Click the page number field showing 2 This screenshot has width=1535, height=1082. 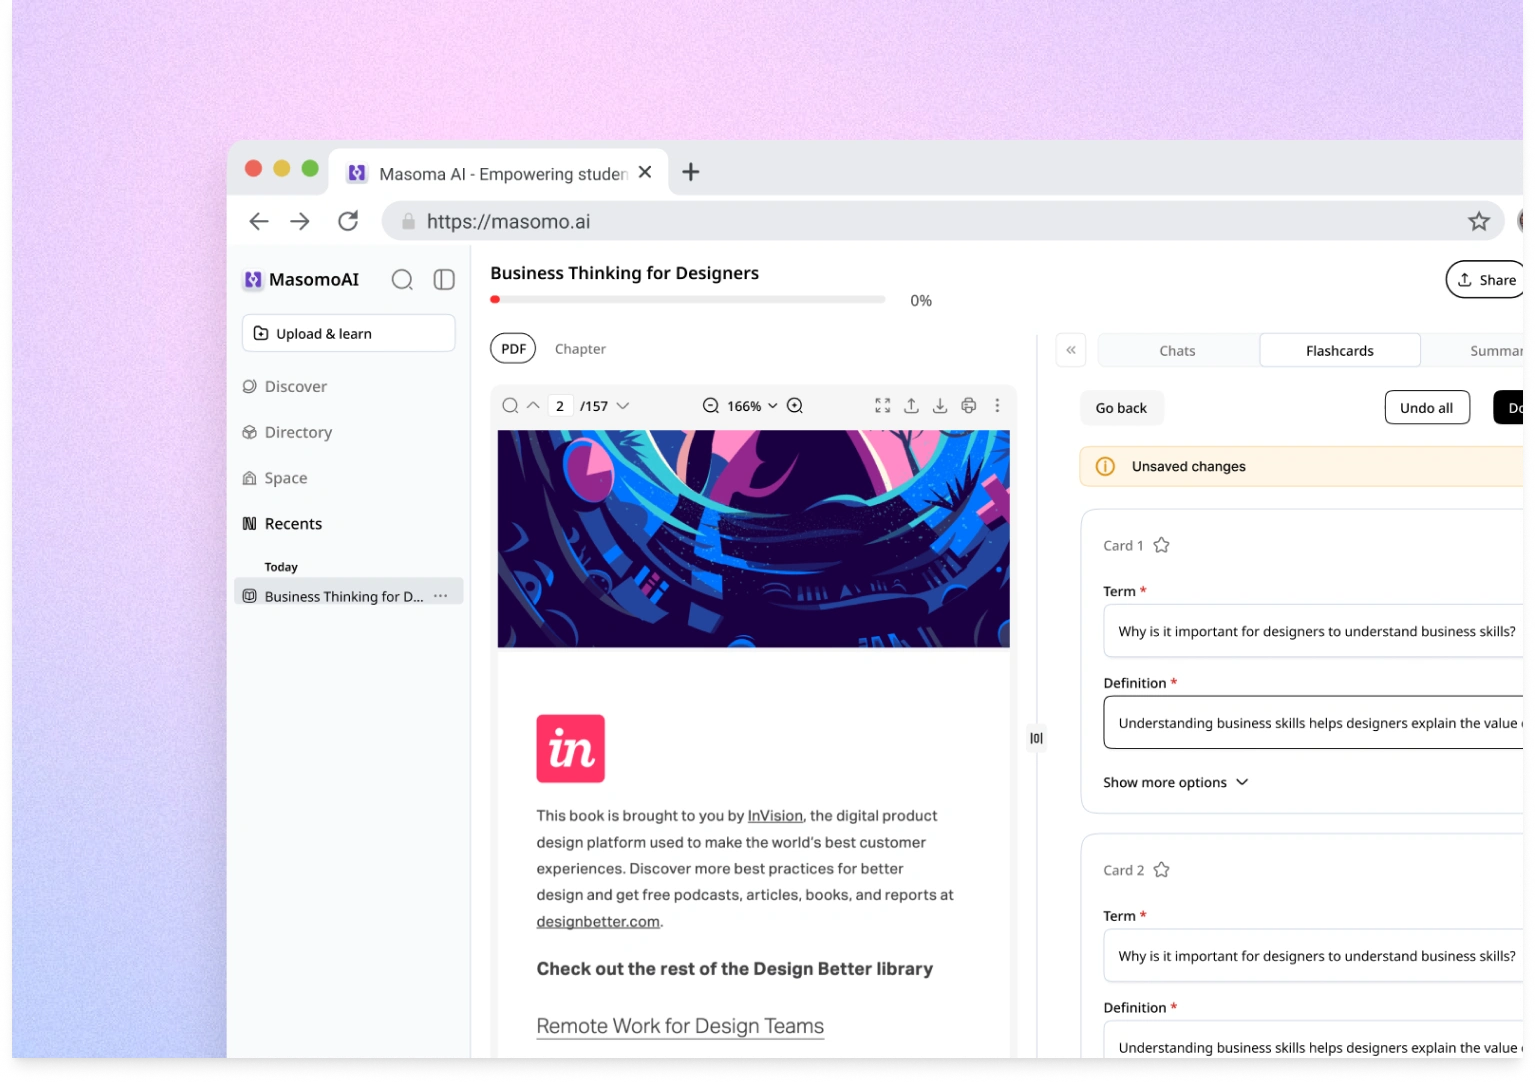(560, 406)
